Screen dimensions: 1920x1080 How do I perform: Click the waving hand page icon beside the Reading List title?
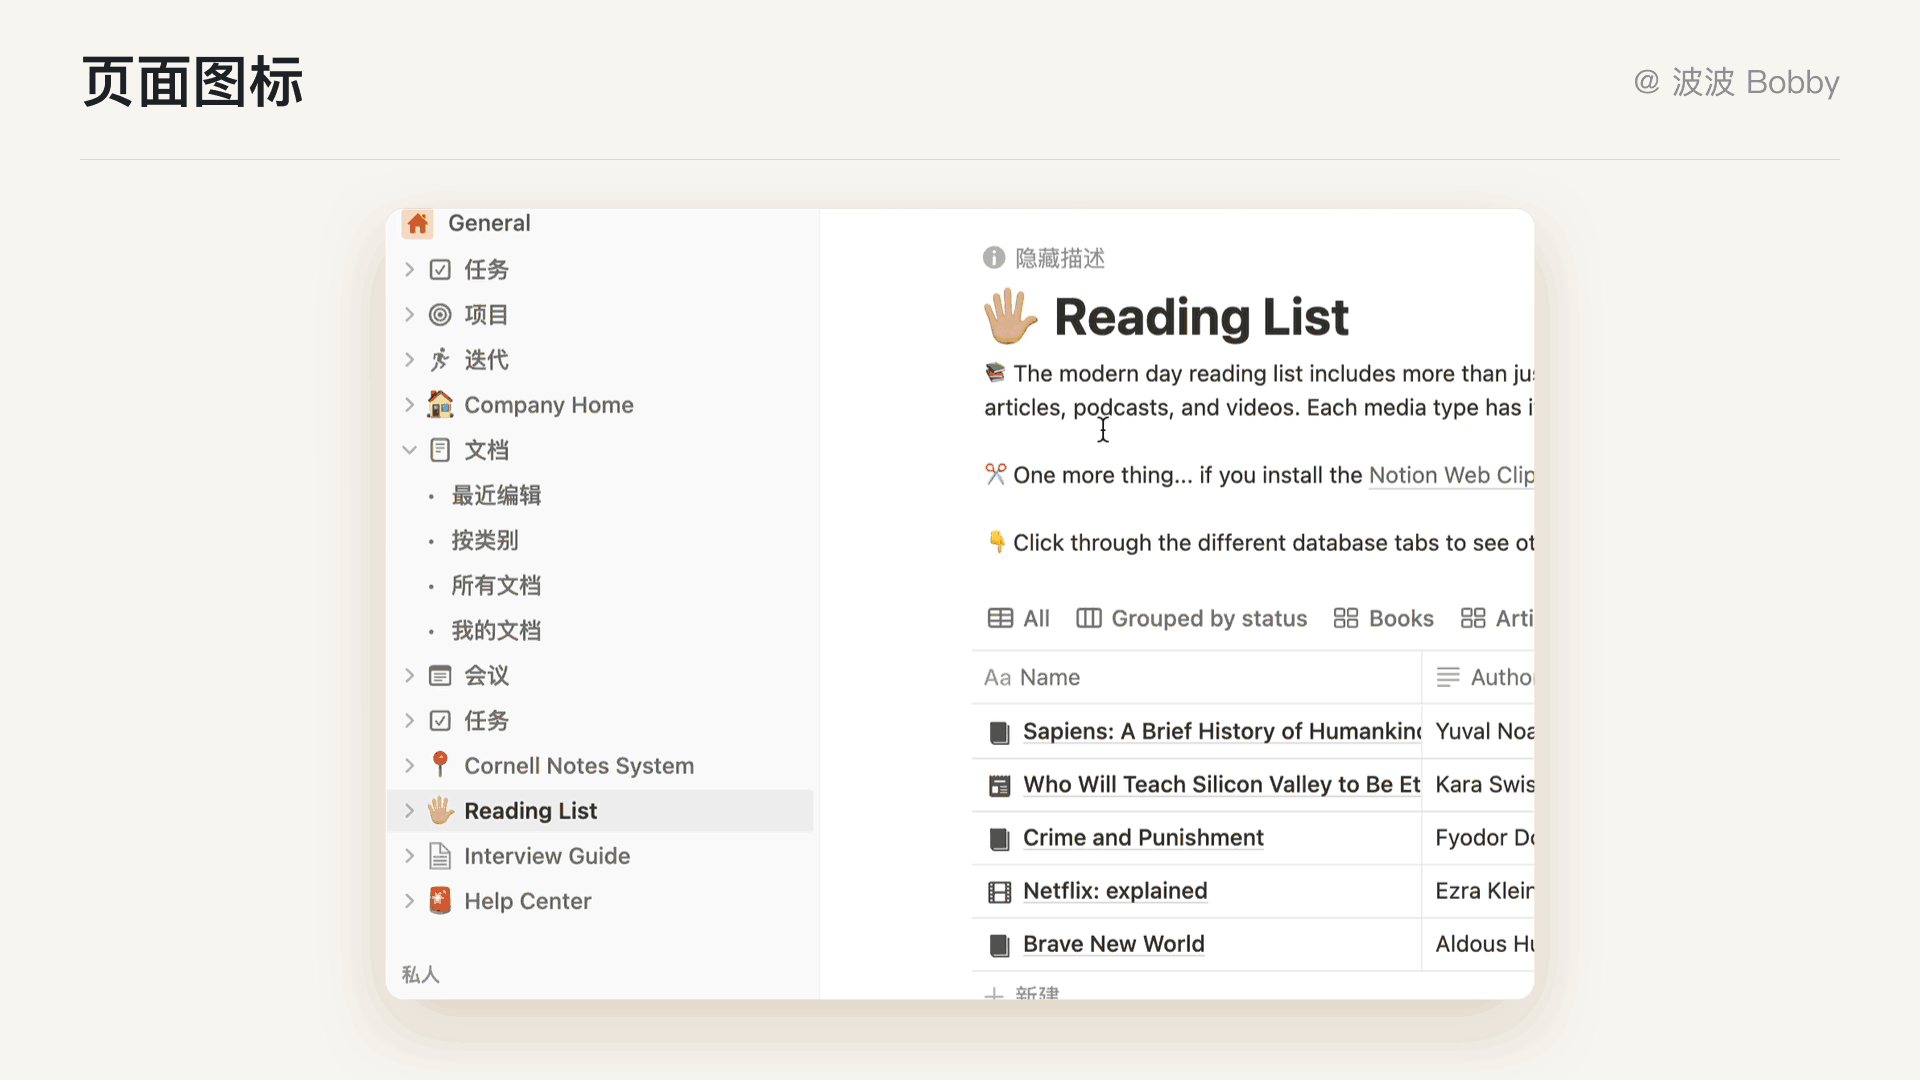point(1010,317)
